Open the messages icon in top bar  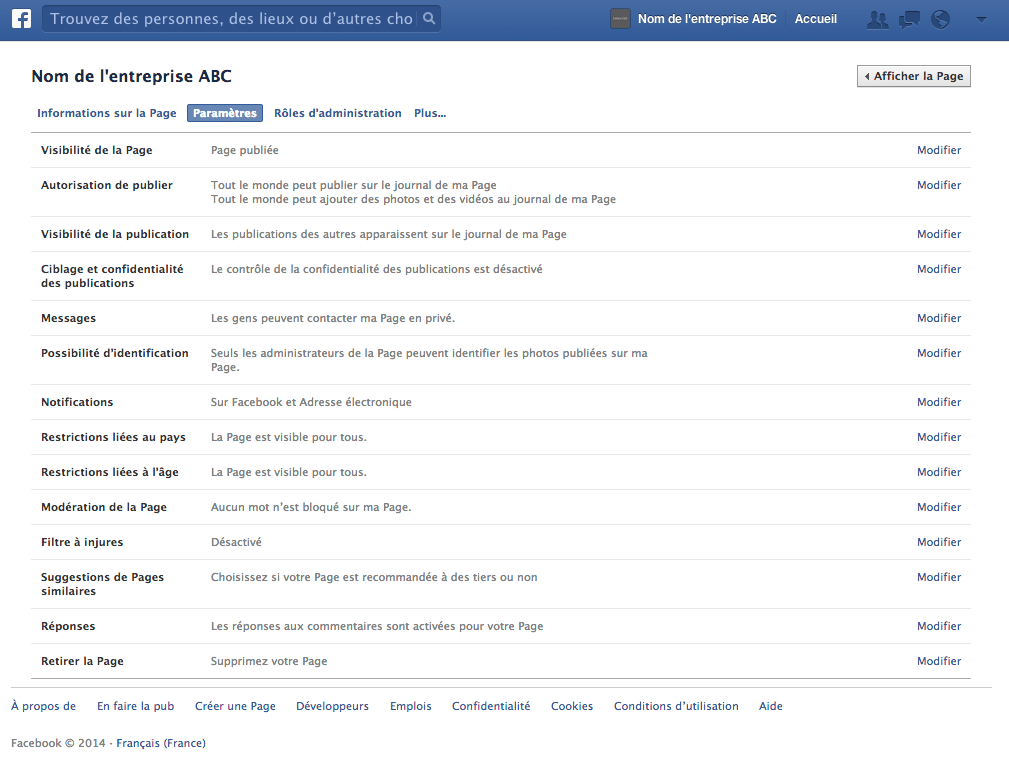pyautogui.click(x=909, y=19)
